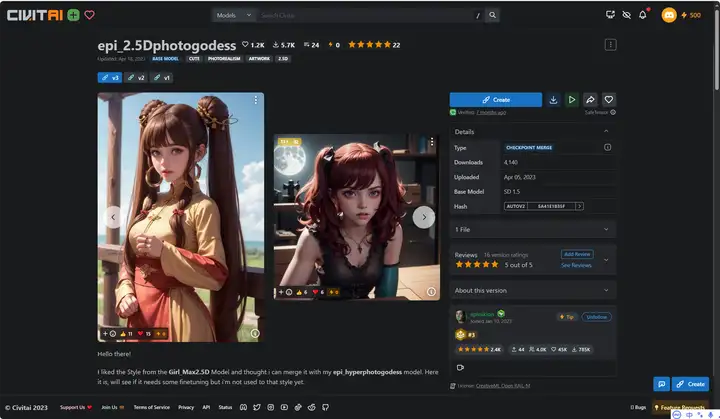The height and width of the screenshot is (419, 720).
Task: Click the 500 buzz balance
Action: click(x=692, y=15)
